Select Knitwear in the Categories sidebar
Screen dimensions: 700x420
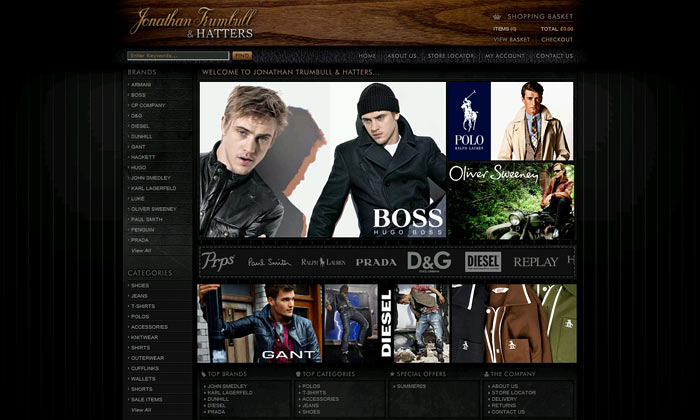click(144, 337)
